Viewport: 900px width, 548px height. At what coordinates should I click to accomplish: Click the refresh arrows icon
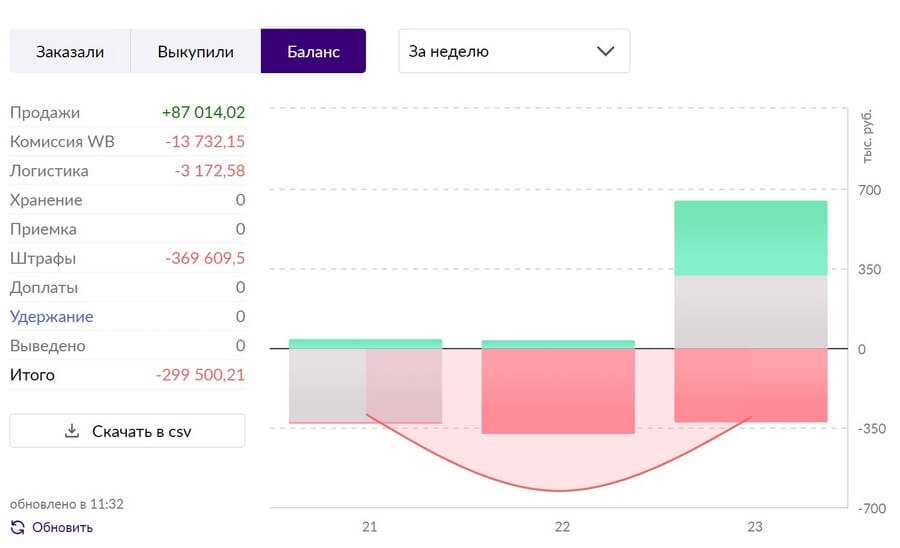coord(17,527)
